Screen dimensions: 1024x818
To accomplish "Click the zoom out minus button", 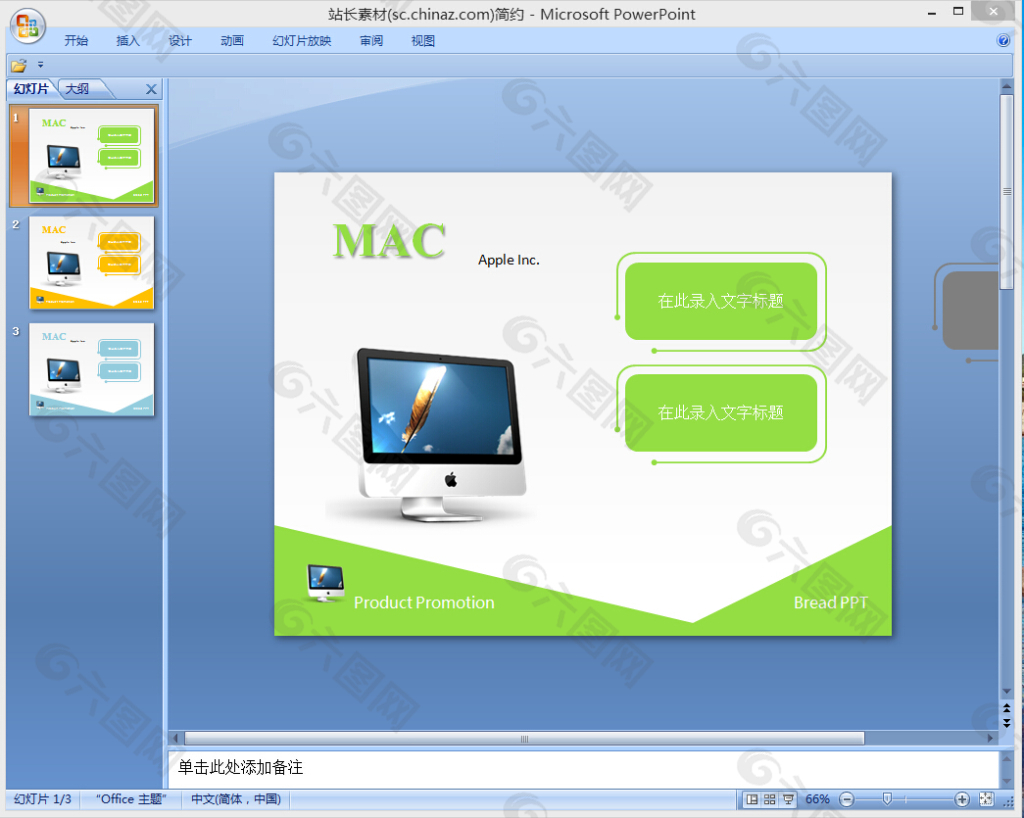I will (847, 800).
